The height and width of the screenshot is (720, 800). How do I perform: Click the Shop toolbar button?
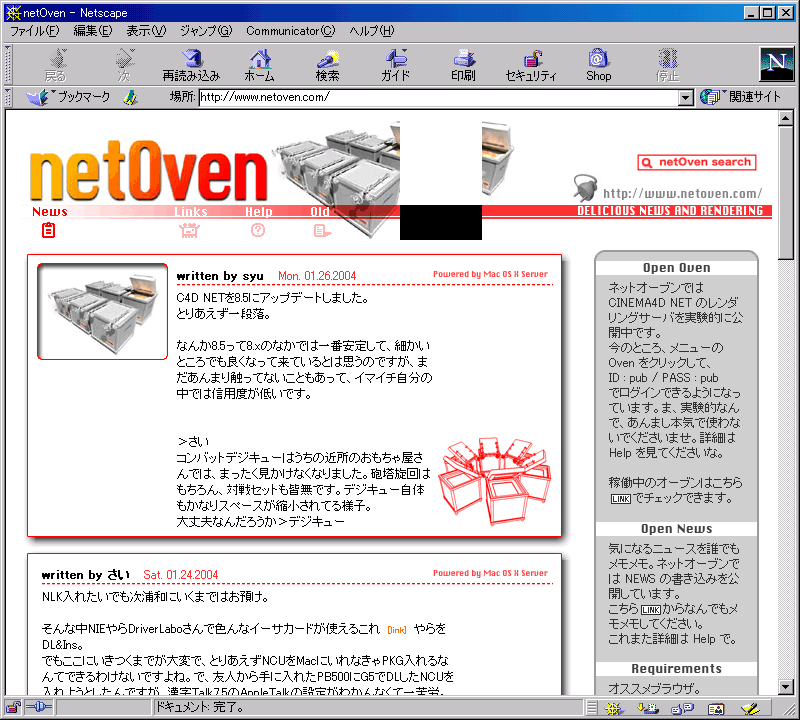[598, 65]
